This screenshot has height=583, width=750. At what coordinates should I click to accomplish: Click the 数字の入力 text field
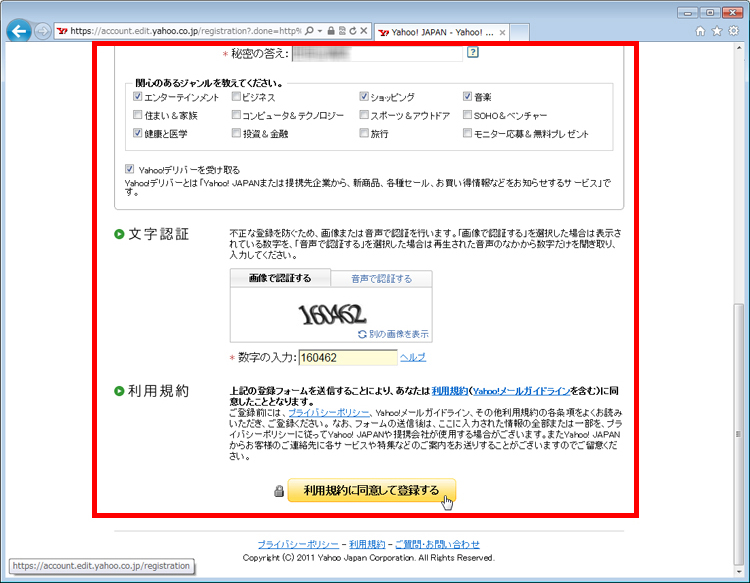pyautogui.click(x=348, y=358)
